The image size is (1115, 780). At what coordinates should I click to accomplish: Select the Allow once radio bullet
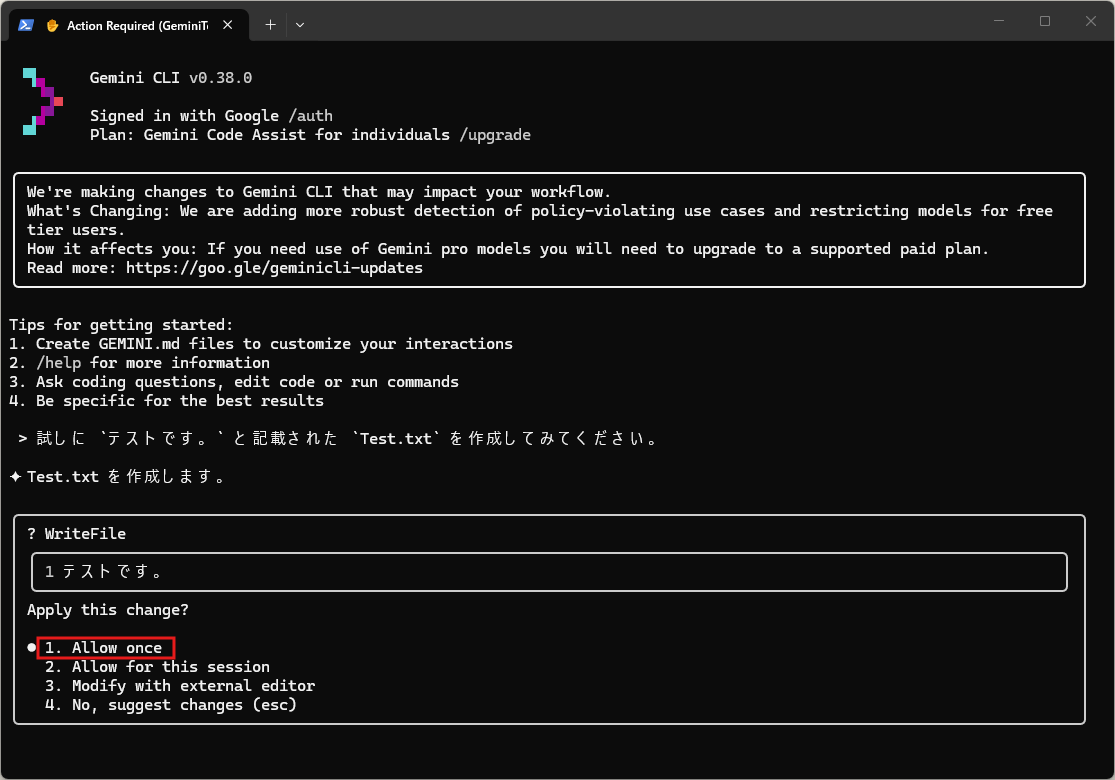point(32,648)
